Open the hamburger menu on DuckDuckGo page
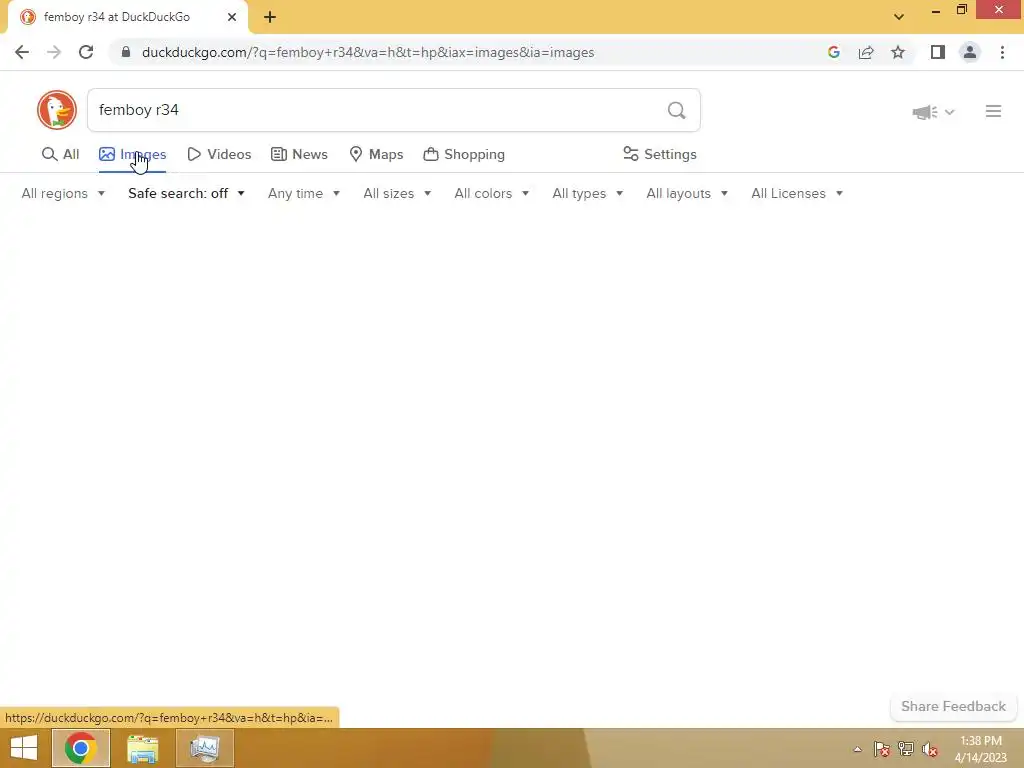This screenshot has height=768, width=1024. [993, 111]
